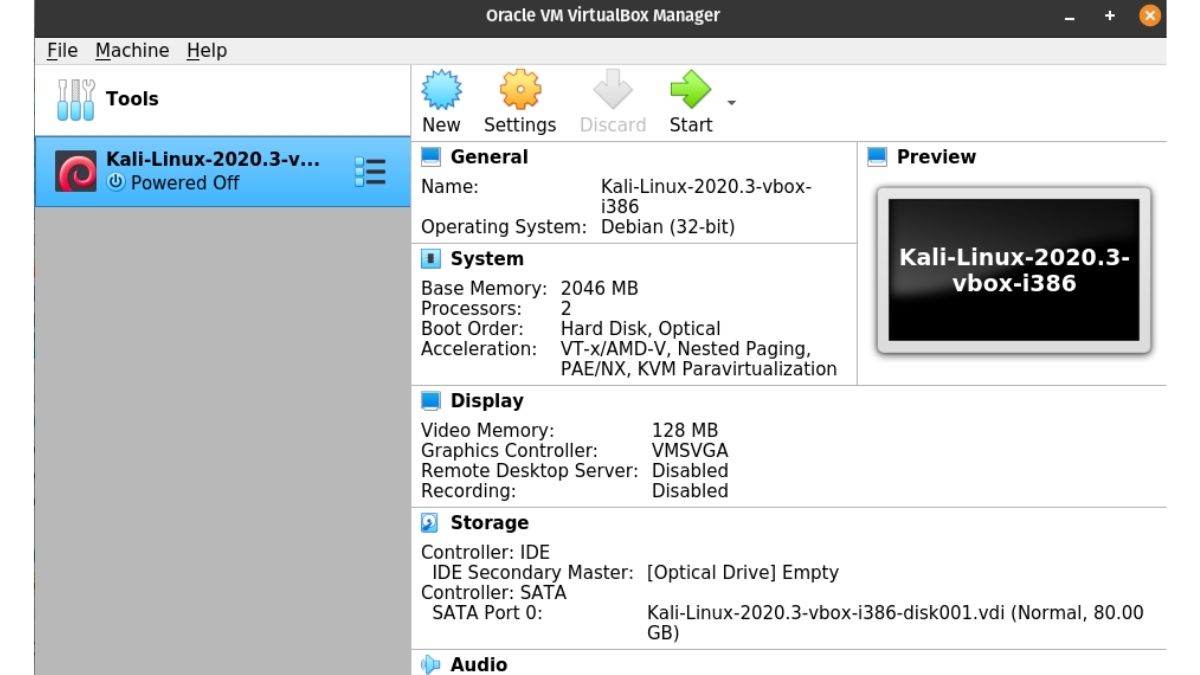Open Settings via the gear icon
1200x675 pixels.
(519, 89)
